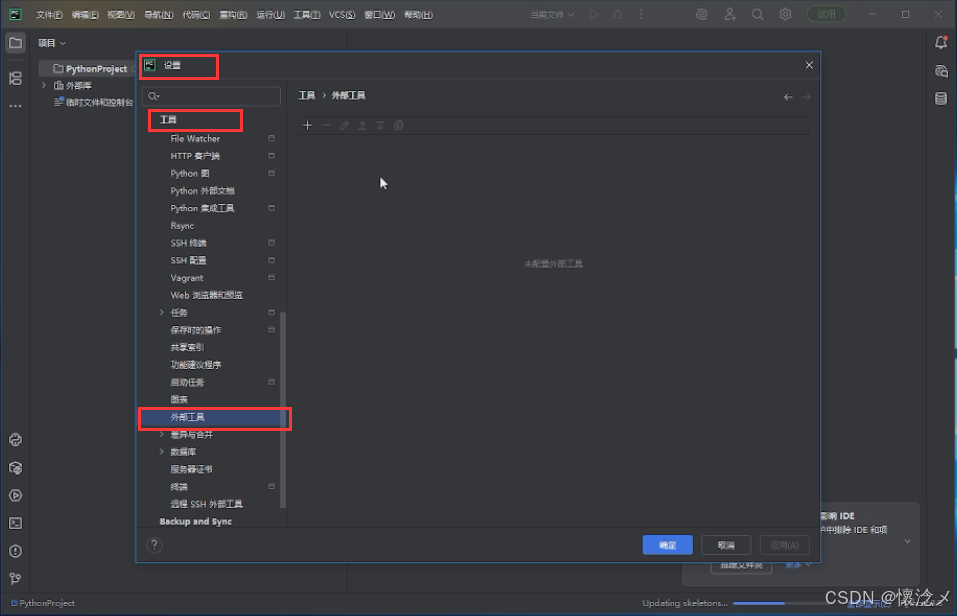Screen dimensions: 957x616
Task: Open the 项目 view dropdown
Action: coord(52,43)
